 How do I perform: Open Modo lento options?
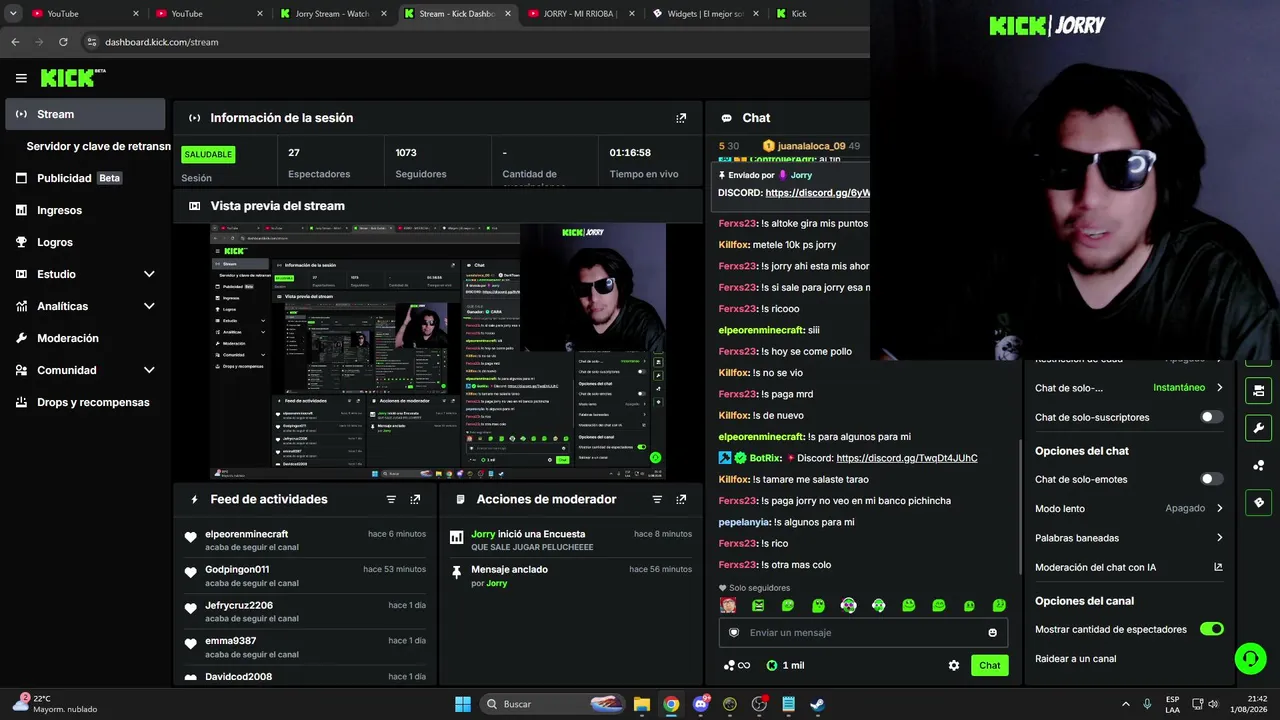point(1128,508)
